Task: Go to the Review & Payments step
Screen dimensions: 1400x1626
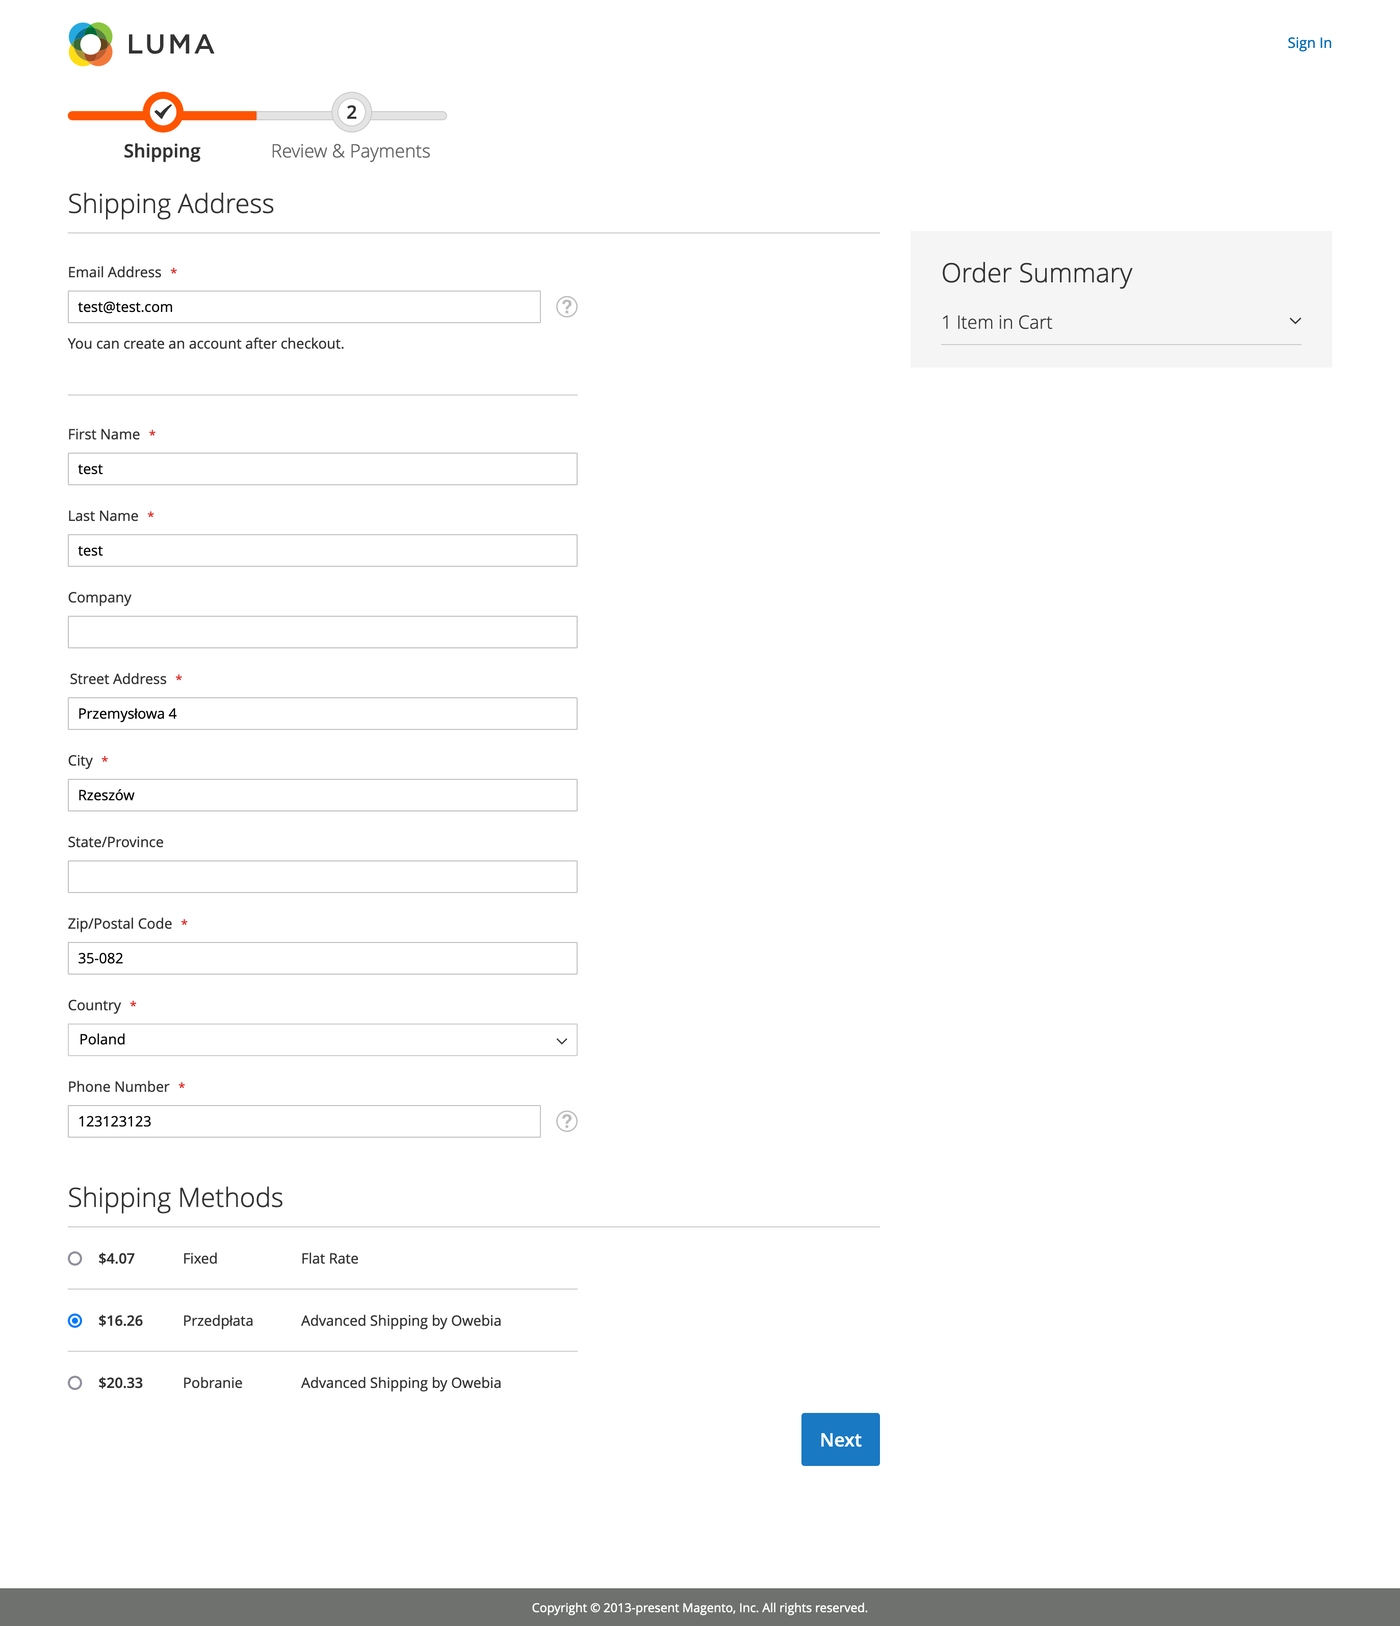Action: coord(350,151)
